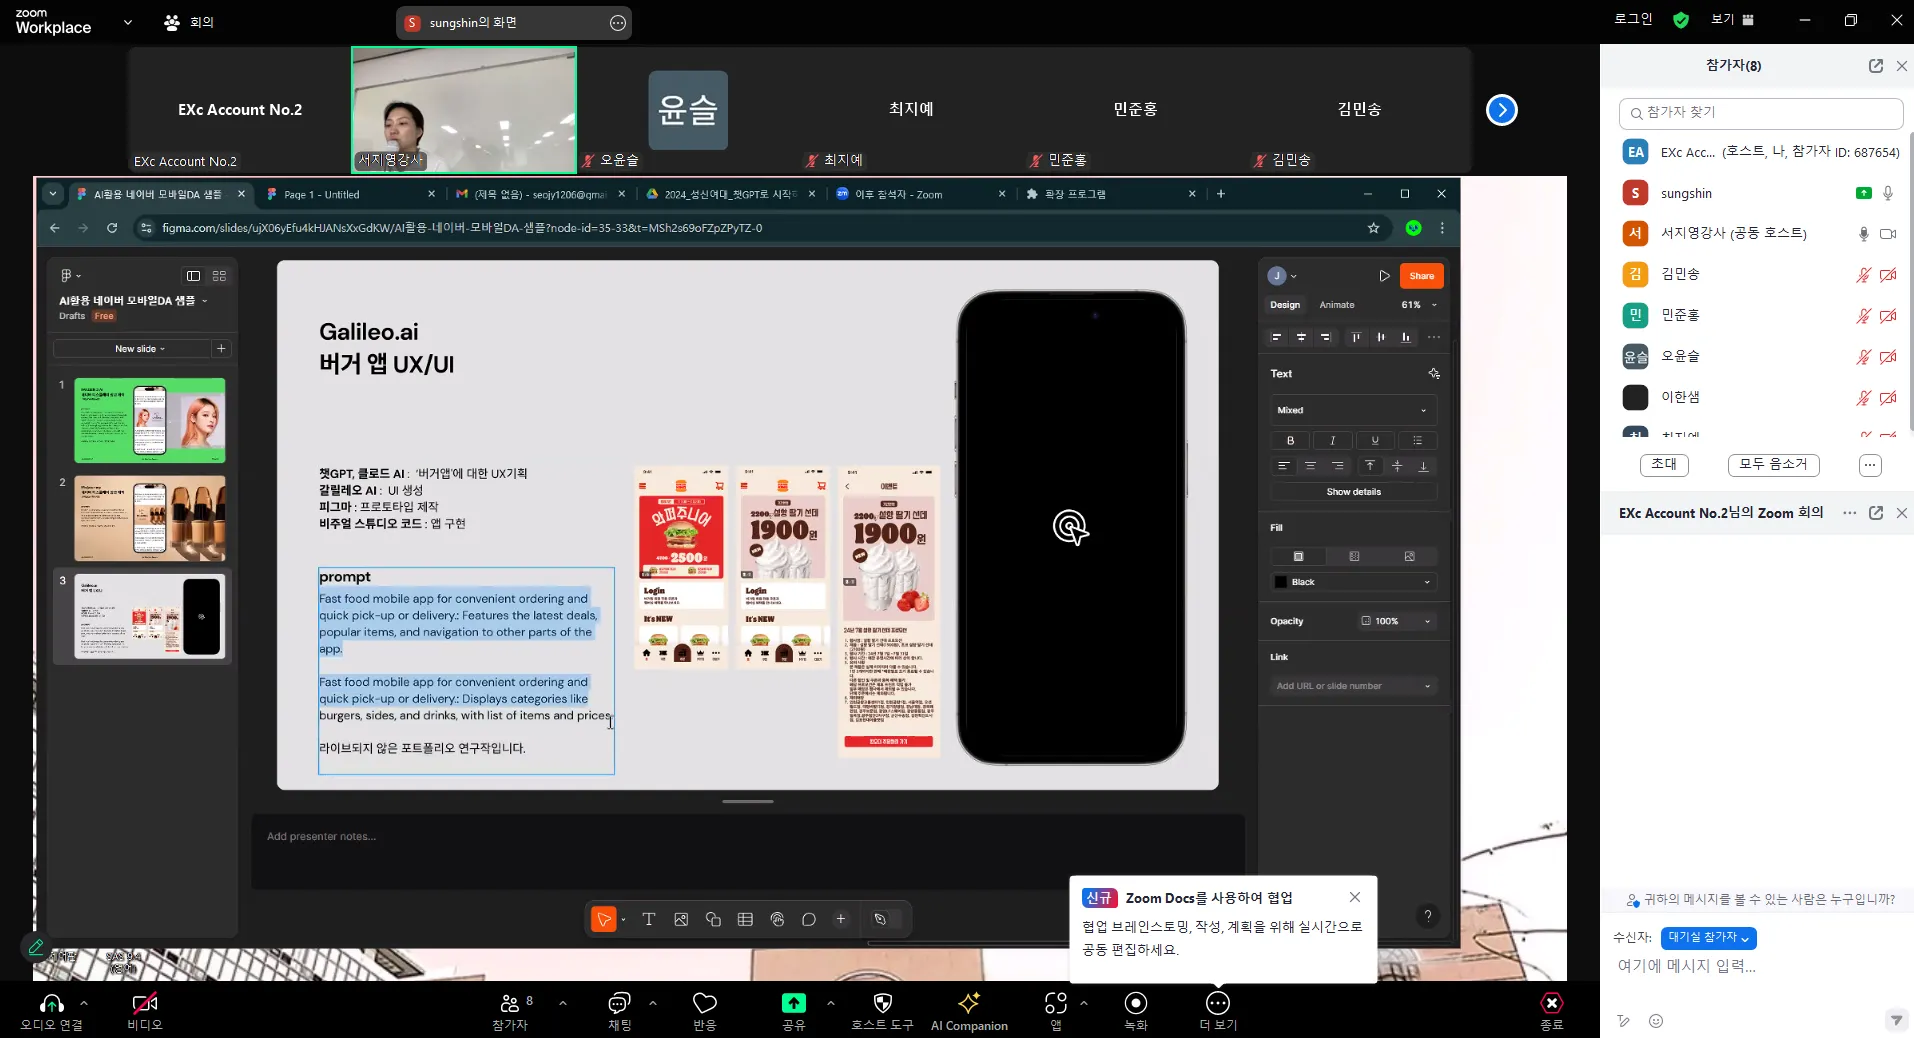Align selection to left edge in Figma

1276,337
